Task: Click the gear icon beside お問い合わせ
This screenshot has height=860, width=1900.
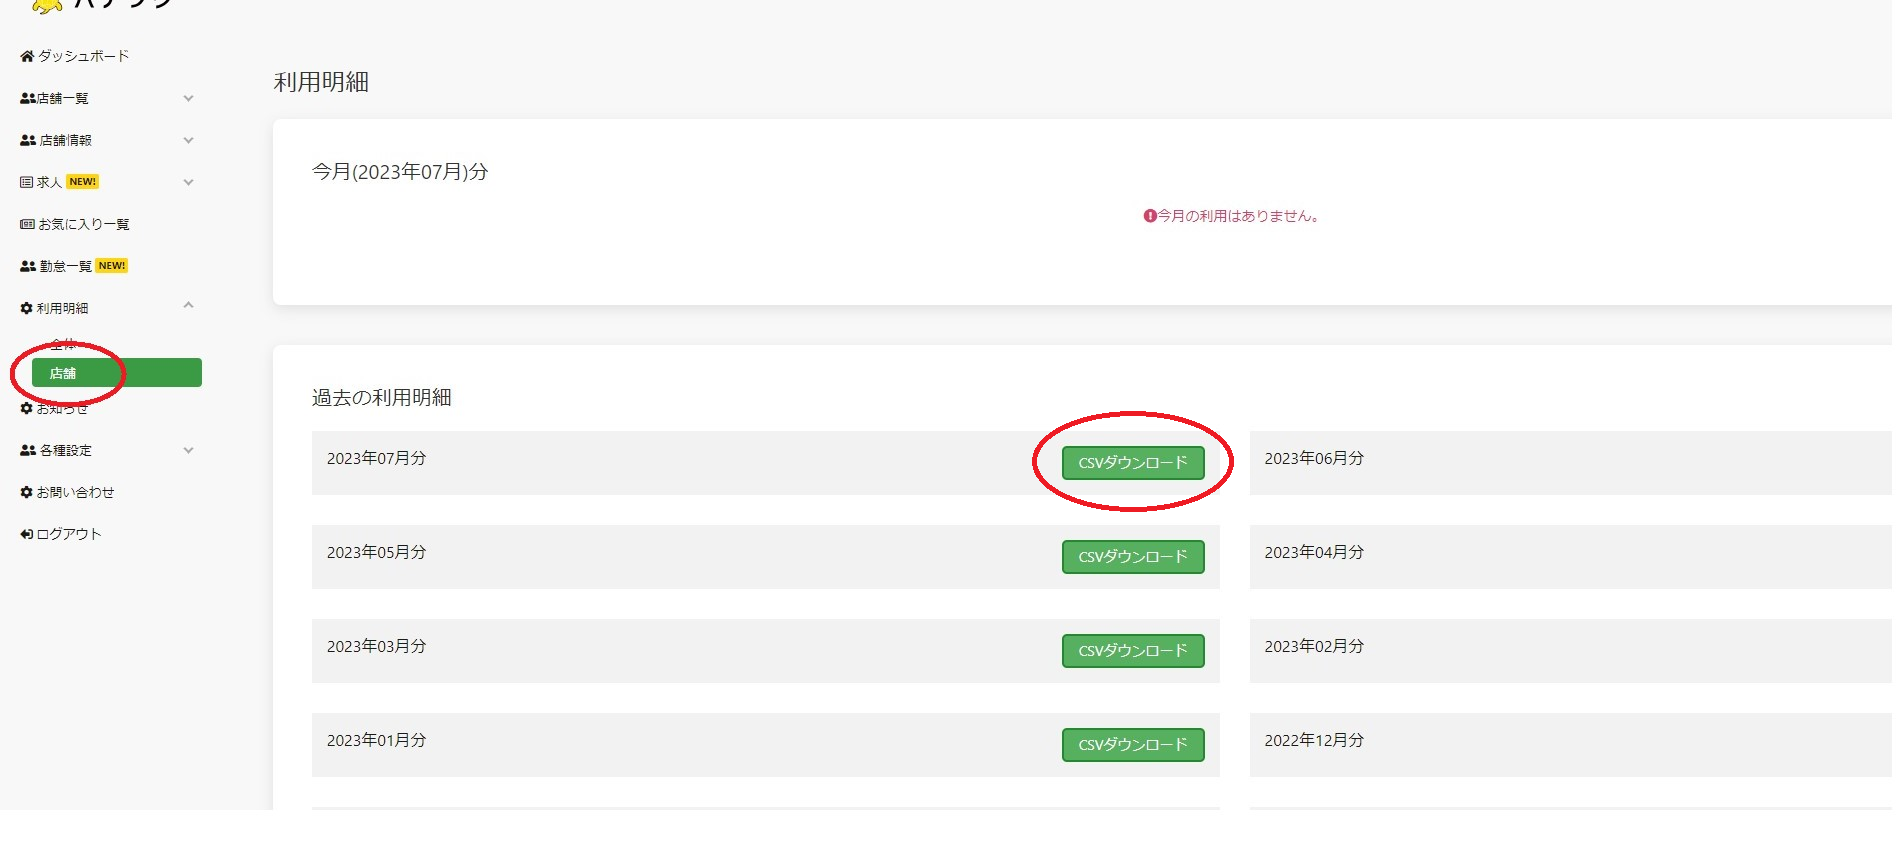Action: [x=27, y=492]
